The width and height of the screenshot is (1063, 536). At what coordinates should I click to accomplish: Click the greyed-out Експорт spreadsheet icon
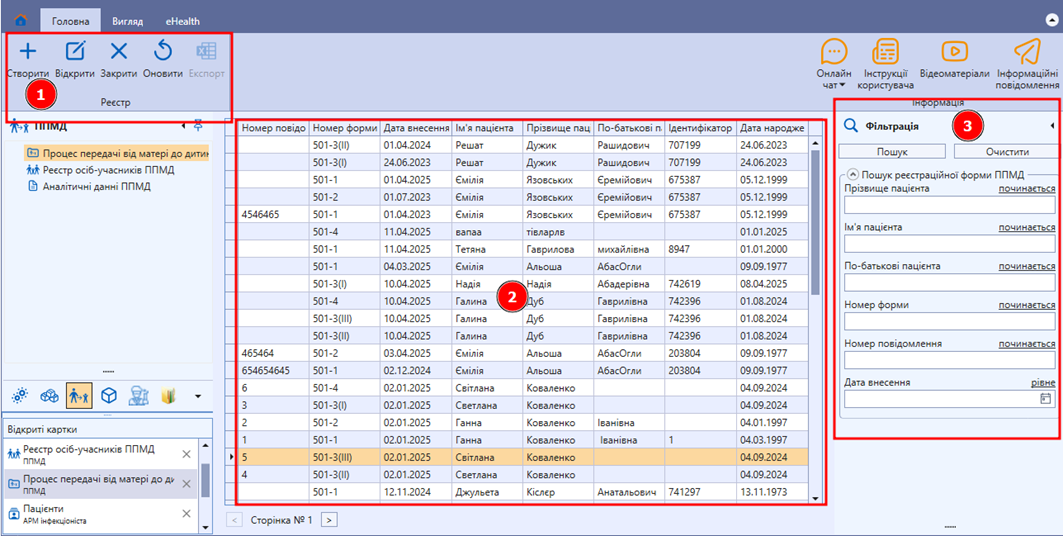(206, 51)
